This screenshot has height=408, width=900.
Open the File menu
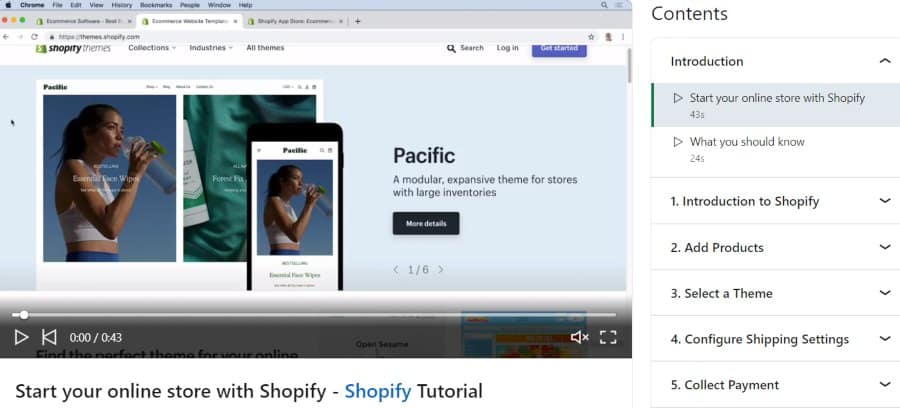(x=57, y=5)
